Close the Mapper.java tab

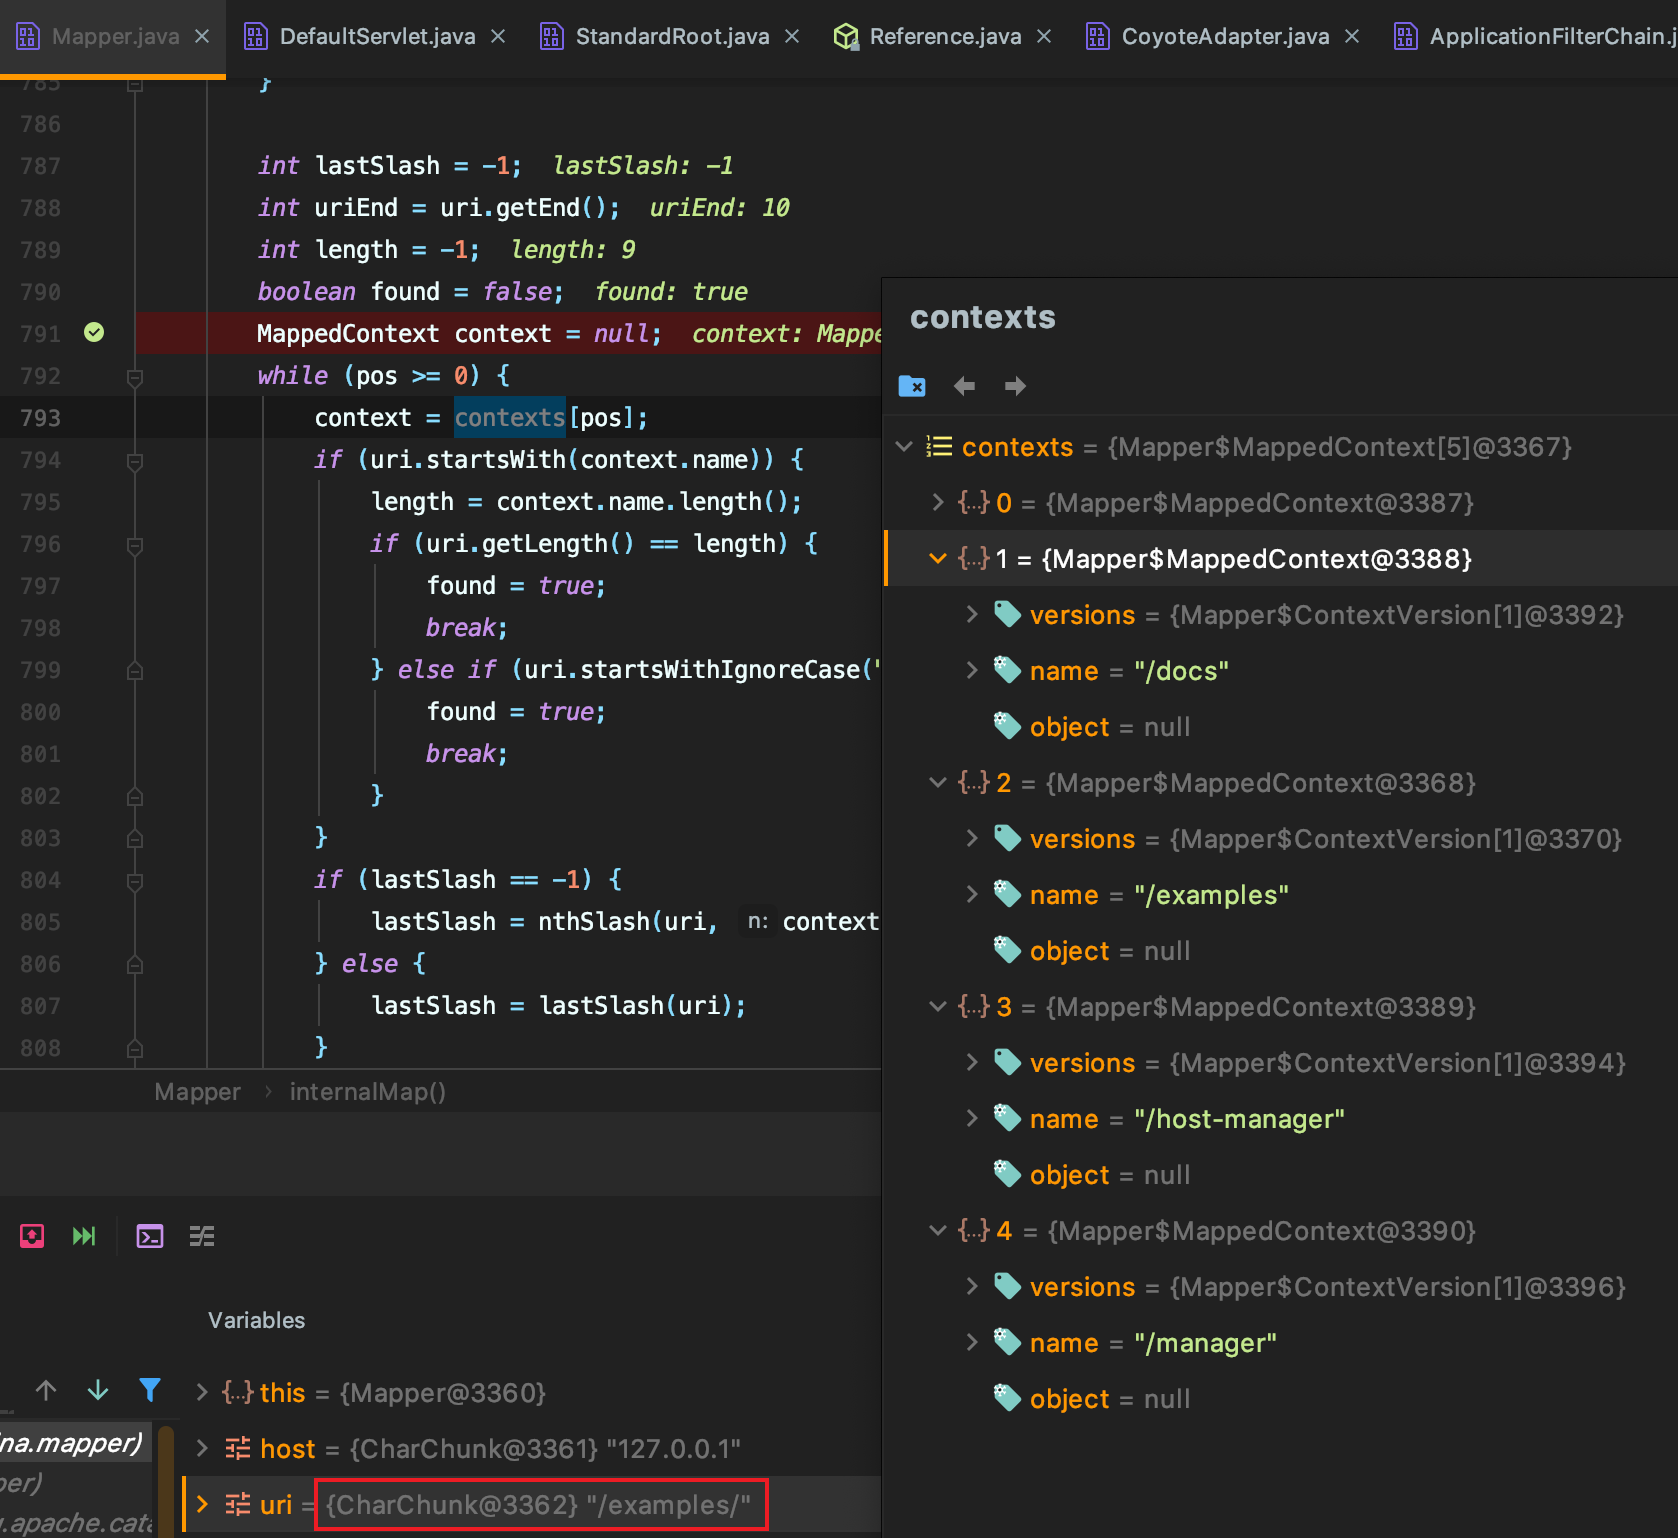tap(202, 37)
